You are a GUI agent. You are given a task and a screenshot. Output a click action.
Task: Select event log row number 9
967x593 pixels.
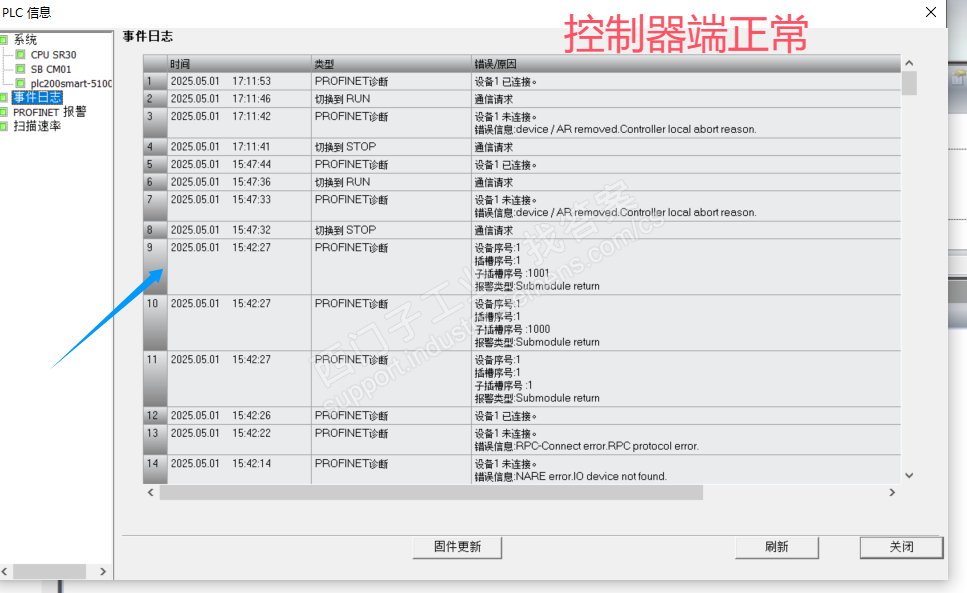[x=155, y=266]
